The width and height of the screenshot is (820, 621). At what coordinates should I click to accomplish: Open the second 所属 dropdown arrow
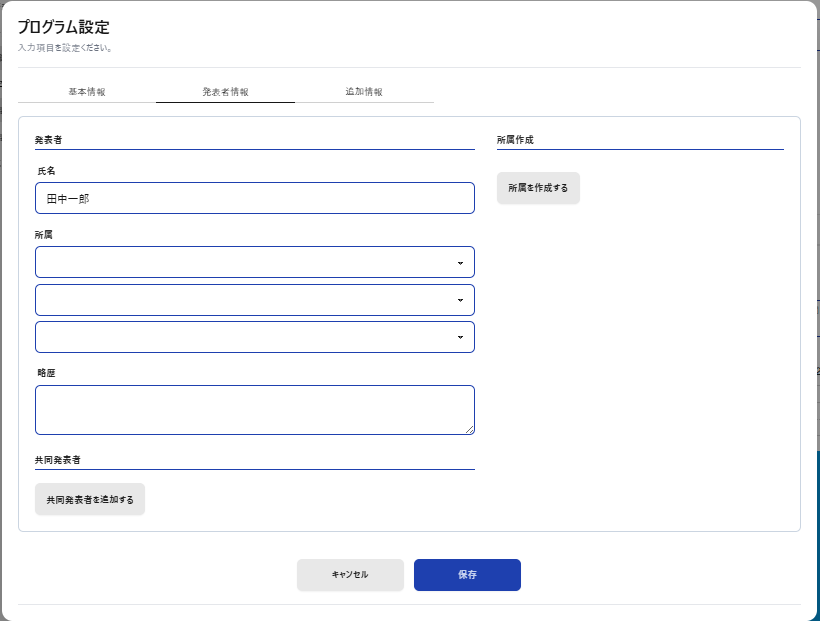tap(460, 300)
